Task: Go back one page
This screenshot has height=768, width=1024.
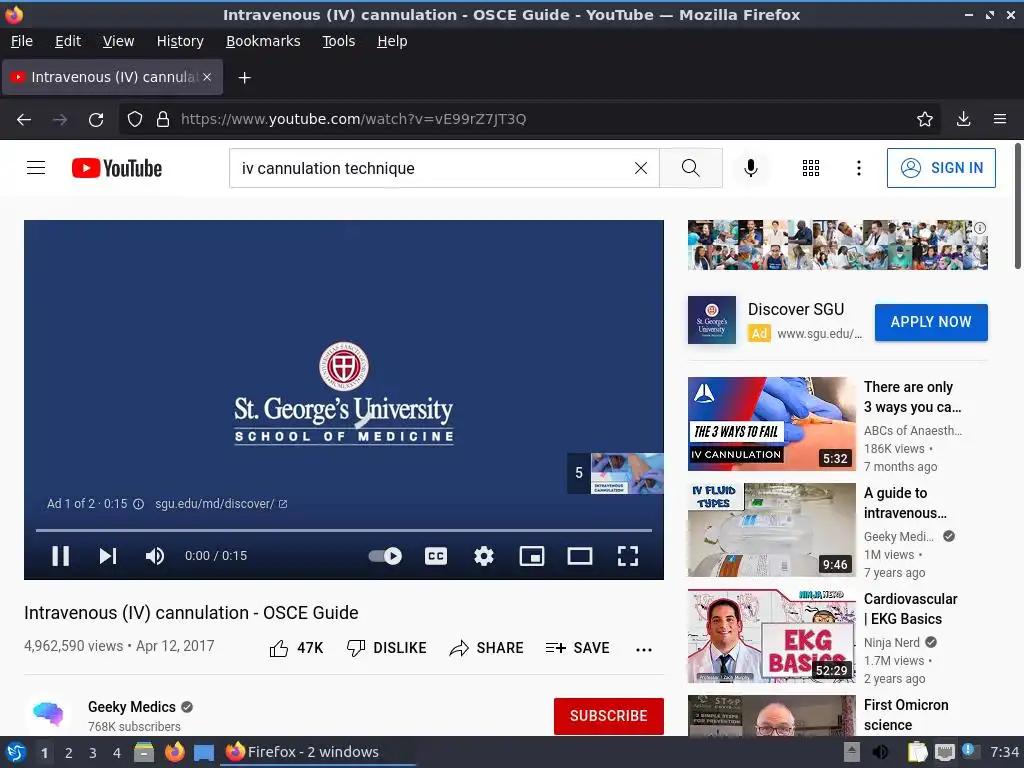Action: [x=24, y=119]
